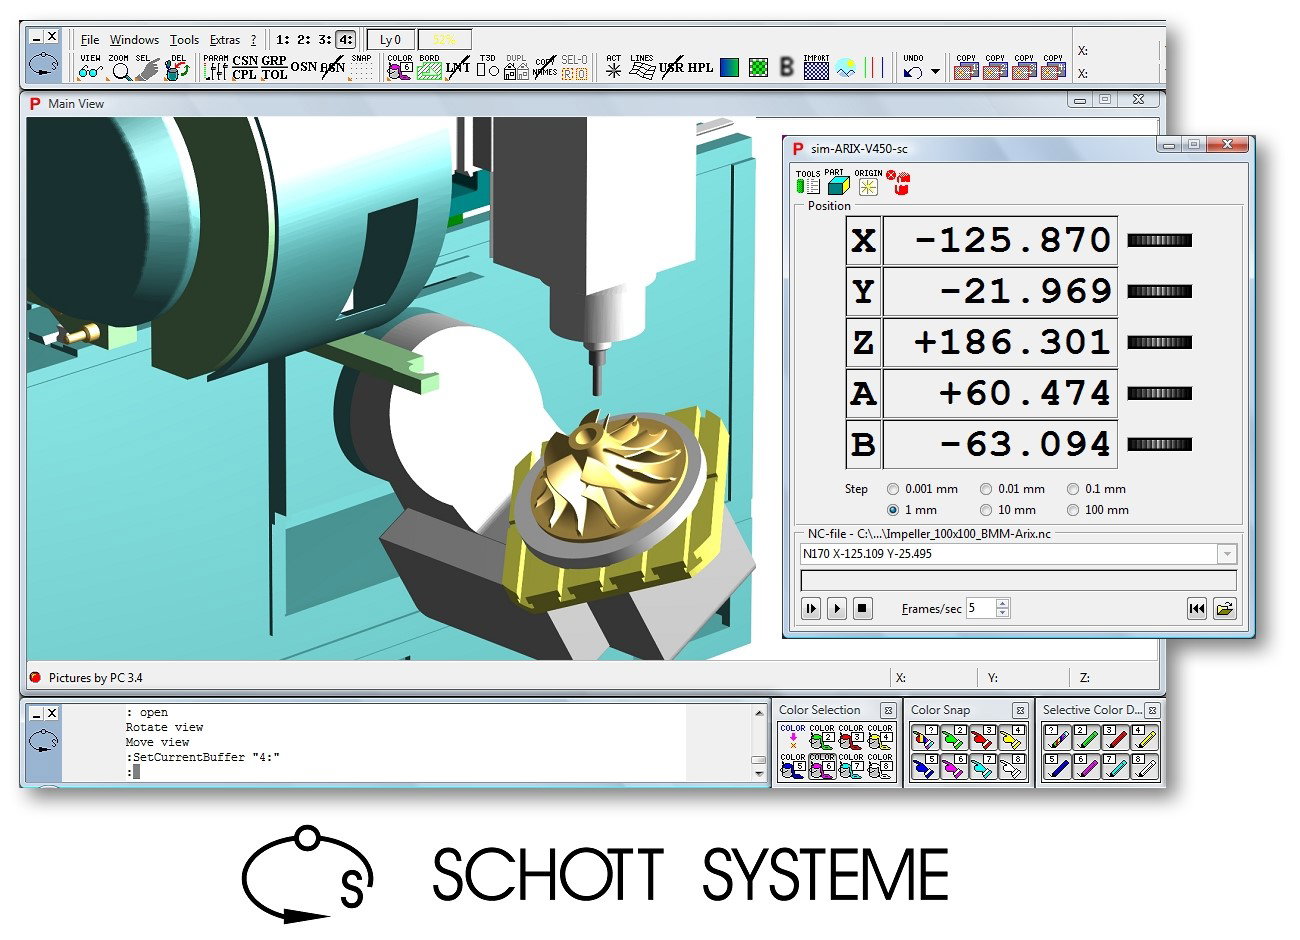Adjust the X axis jog slider
The image size is (1300, 940).
coord(1160,240)
